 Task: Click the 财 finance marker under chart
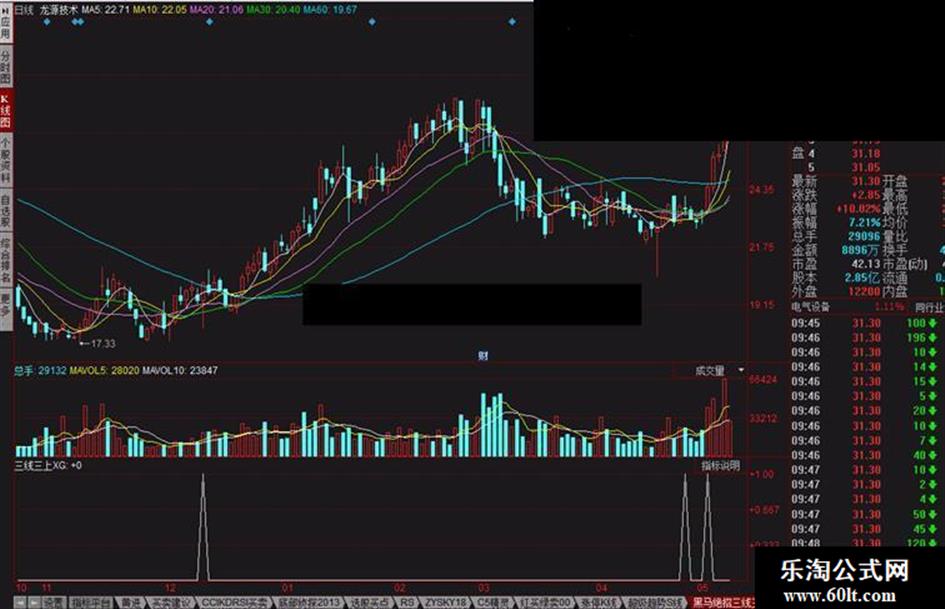point(483,356)
